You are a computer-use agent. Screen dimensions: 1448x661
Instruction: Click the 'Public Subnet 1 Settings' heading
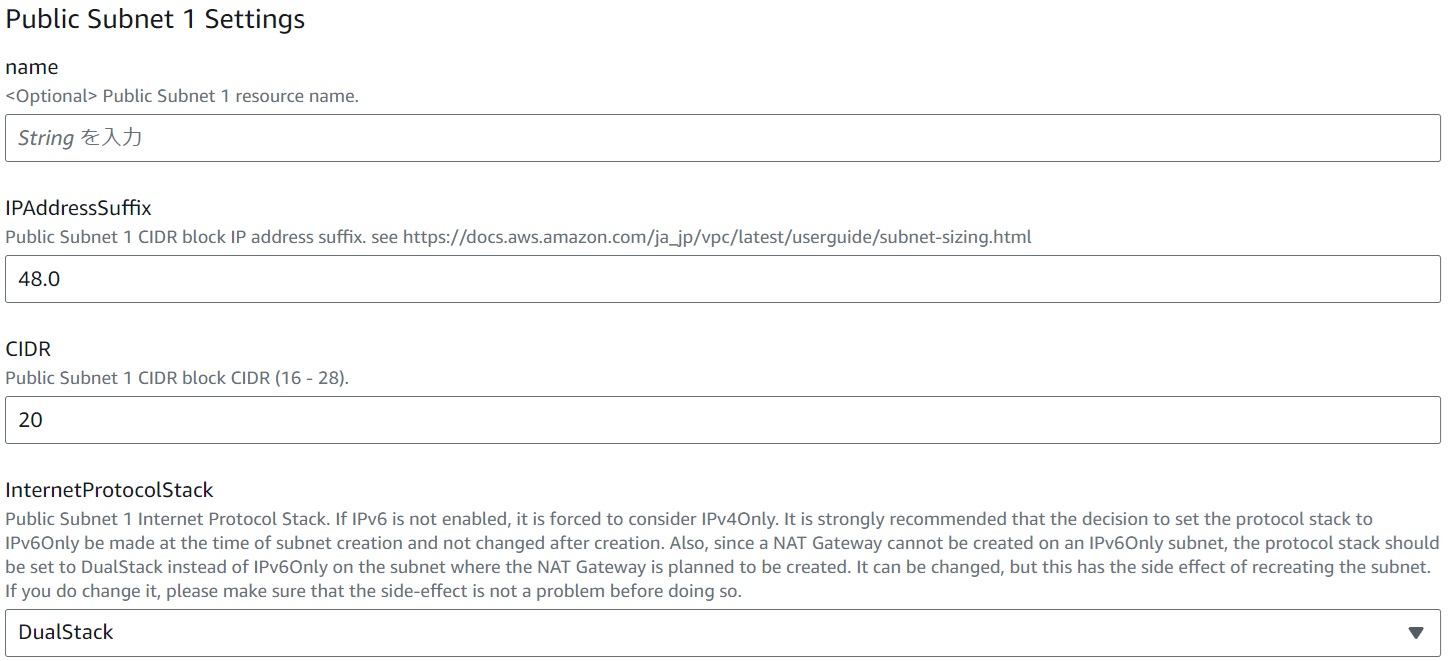click(155, 19)
